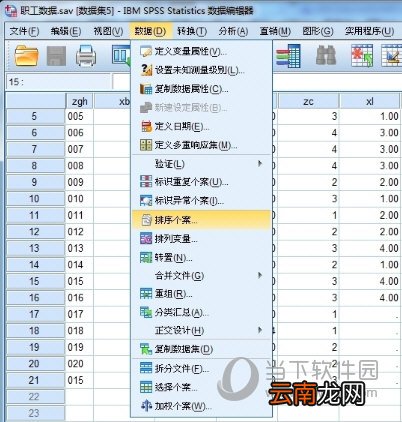The height and width of the screenshot is (422, 402).
Task: Click the cell reference box showing 15
Action: pyautogui.click(x=58, y=82)
